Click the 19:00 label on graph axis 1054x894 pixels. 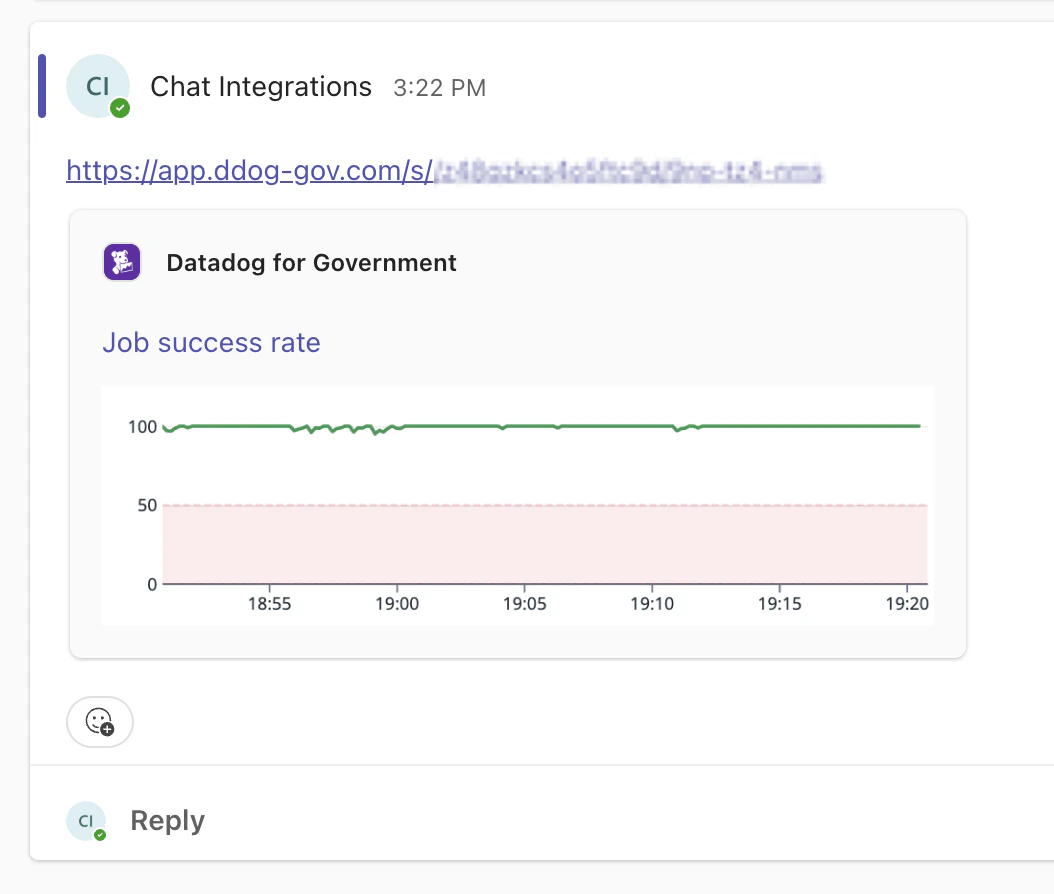pyautogui.click(x=397, y=604)
